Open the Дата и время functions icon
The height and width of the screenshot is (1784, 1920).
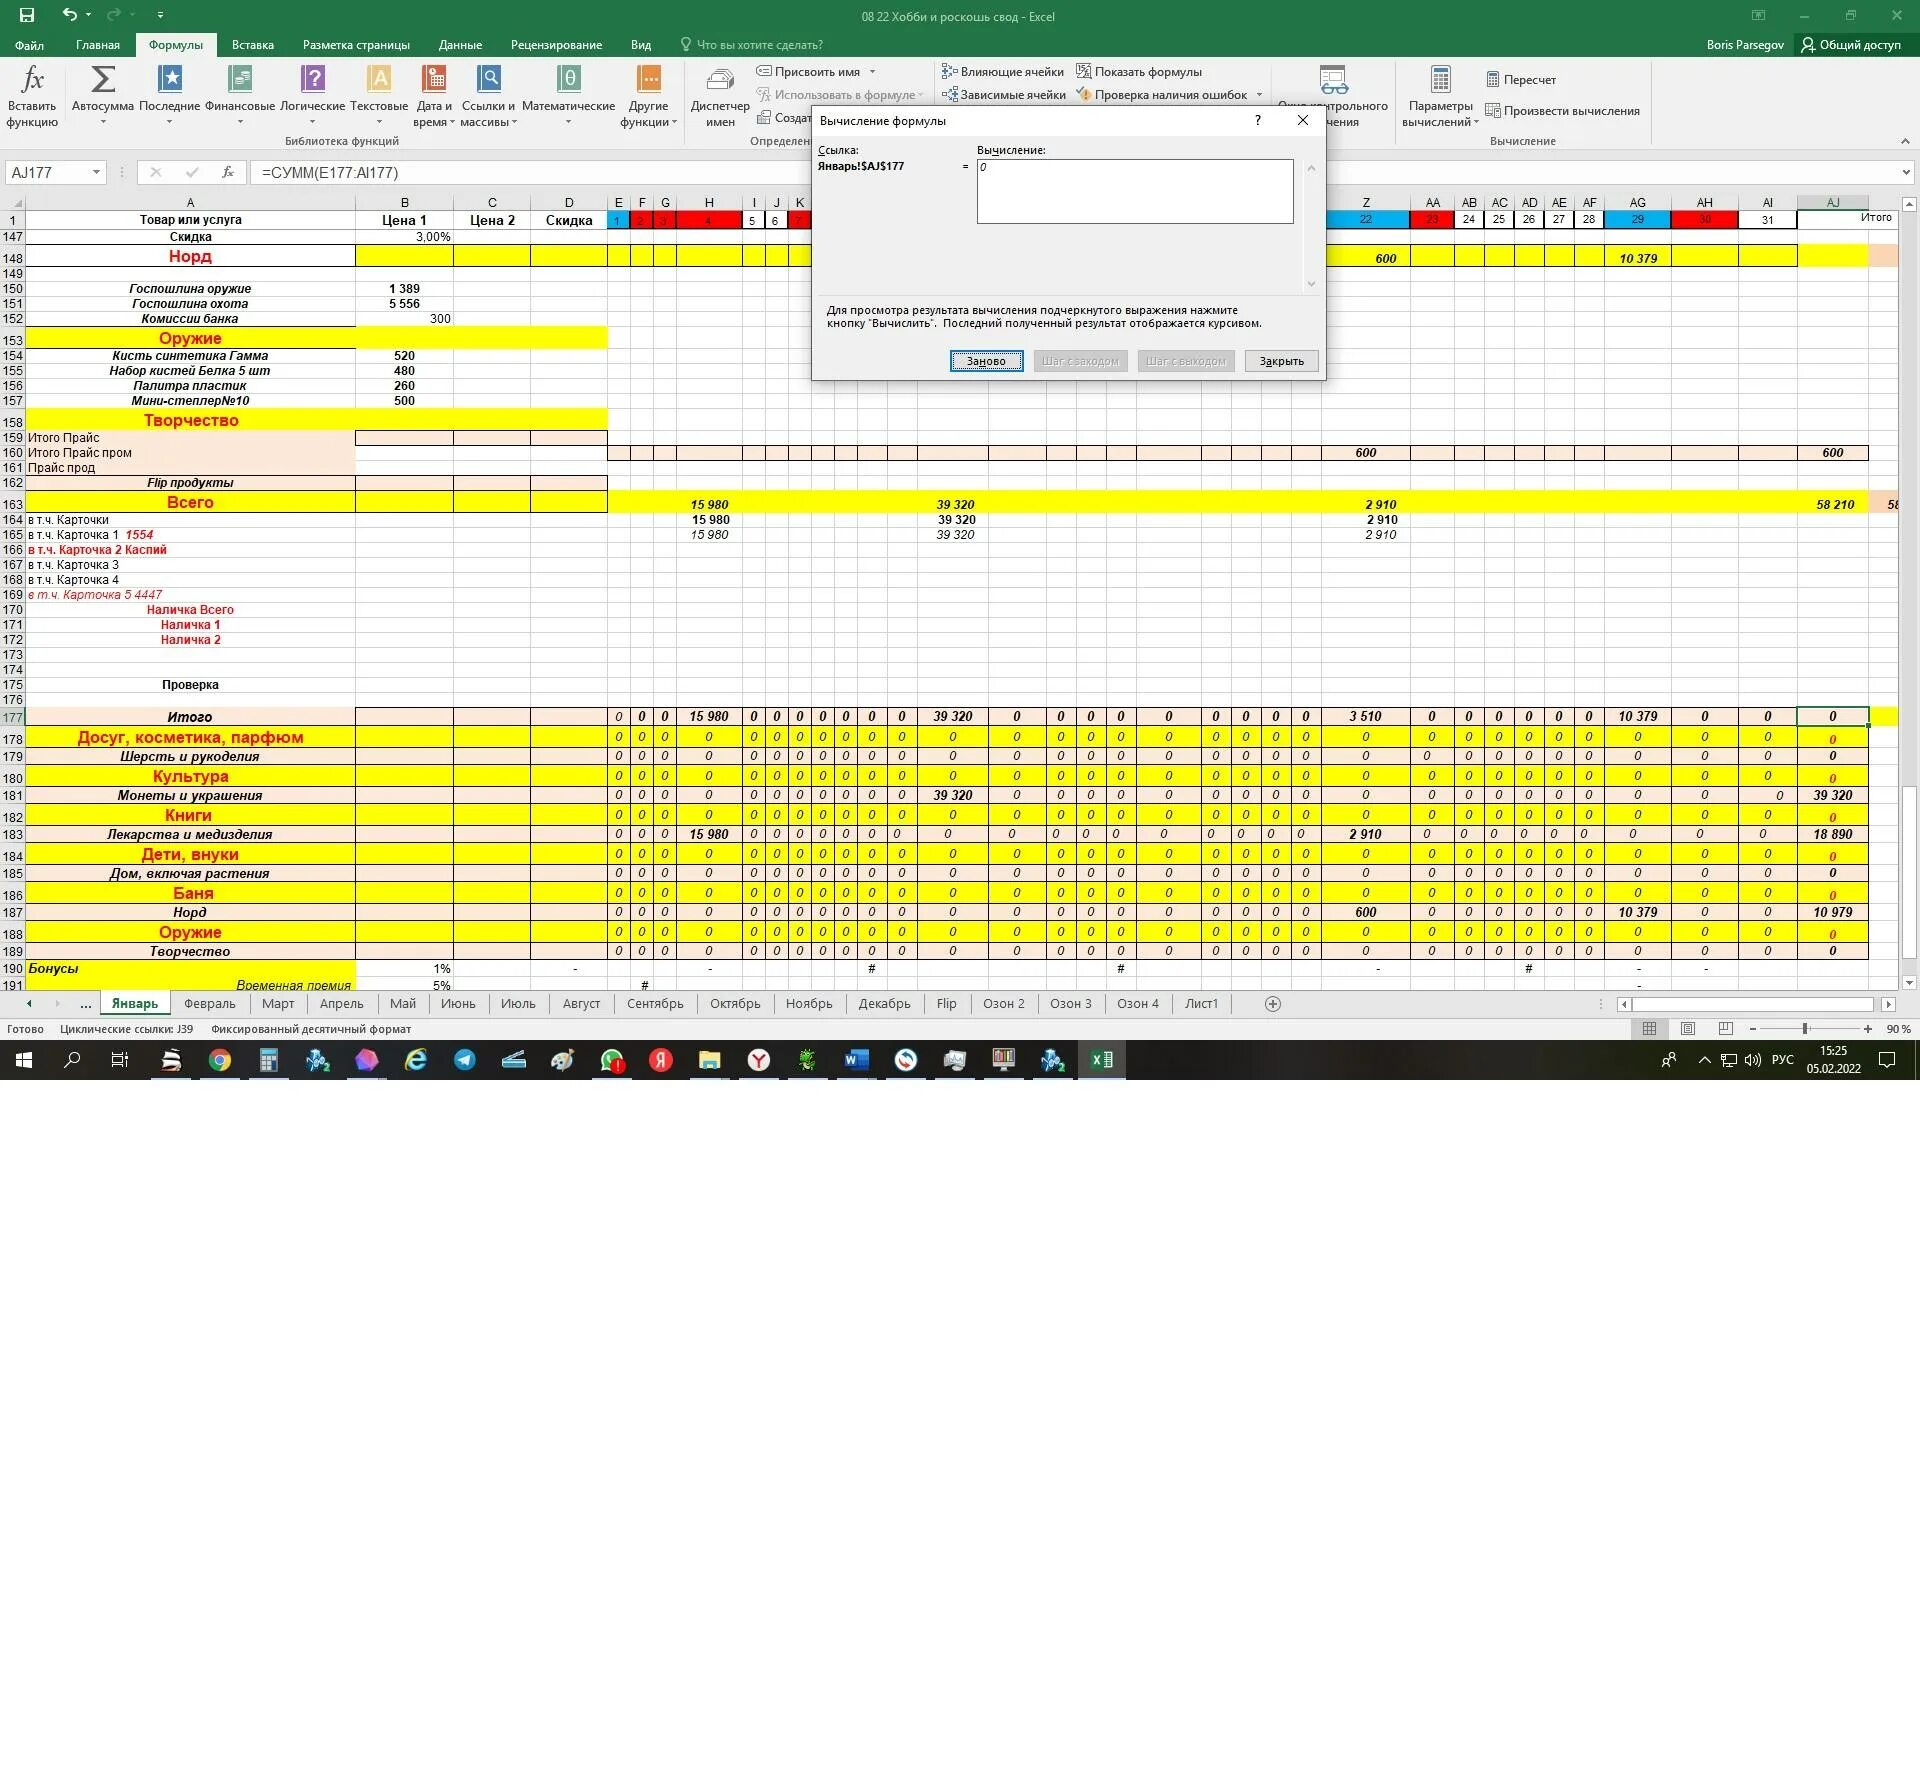[433, 80]
